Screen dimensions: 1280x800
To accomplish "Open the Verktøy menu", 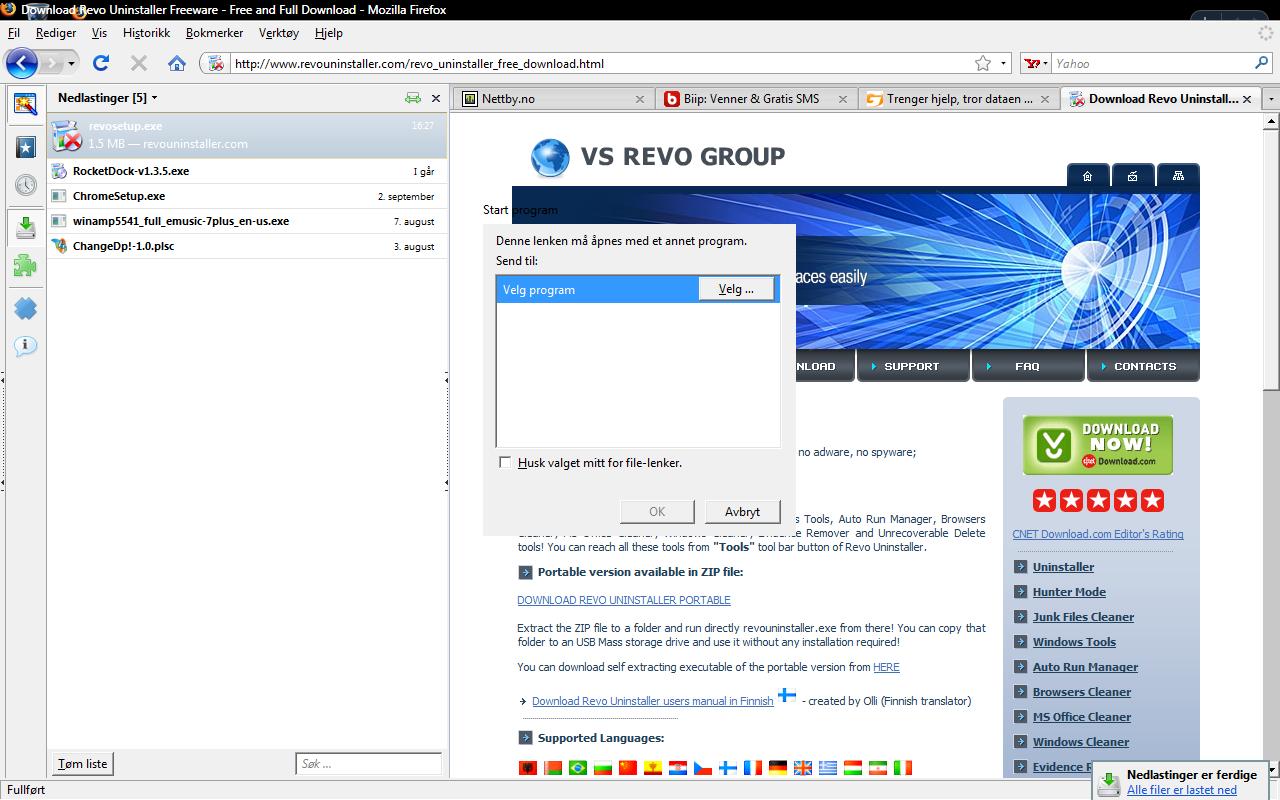I will (x=279, y=33).
